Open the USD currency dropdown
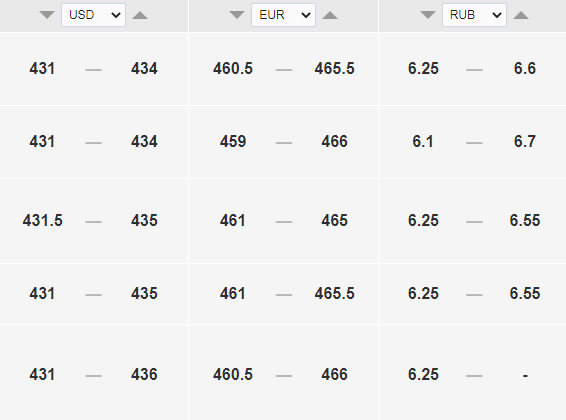Image resolution: width=566 pixels, height=420 pixels. 93,15
